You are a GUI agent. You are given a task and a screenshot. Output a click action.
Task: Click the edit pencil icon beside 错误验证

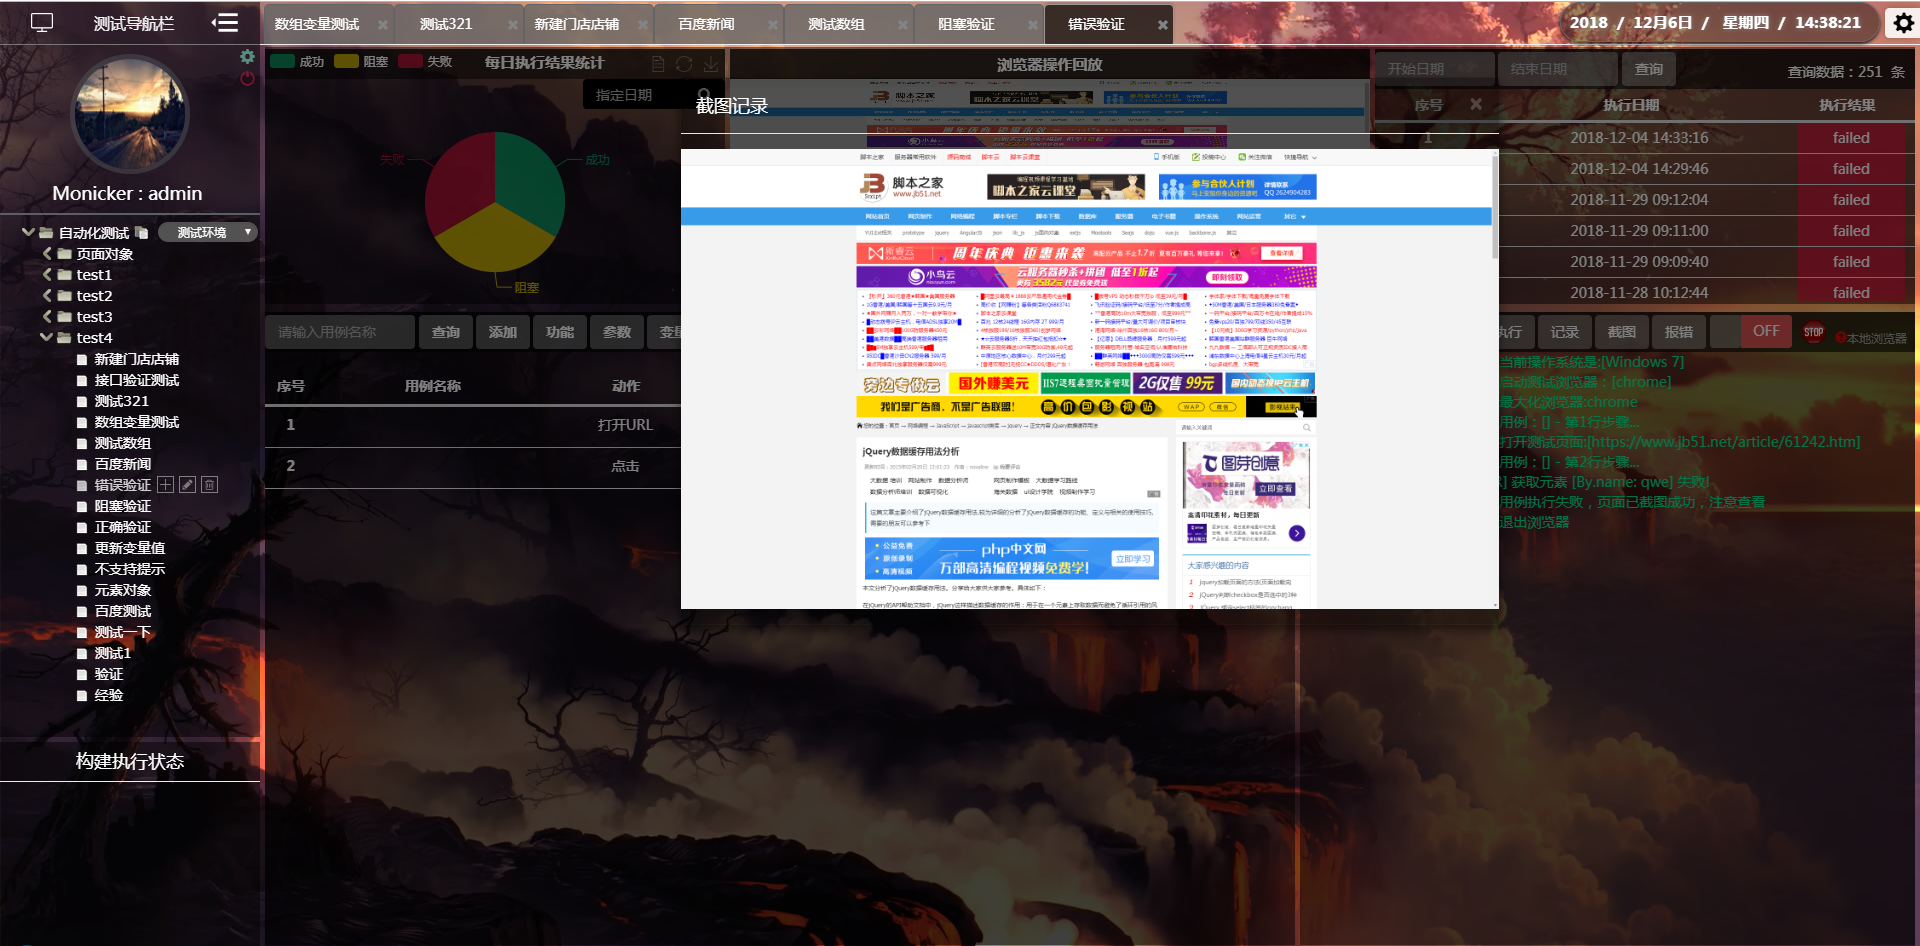coord(187,485)
